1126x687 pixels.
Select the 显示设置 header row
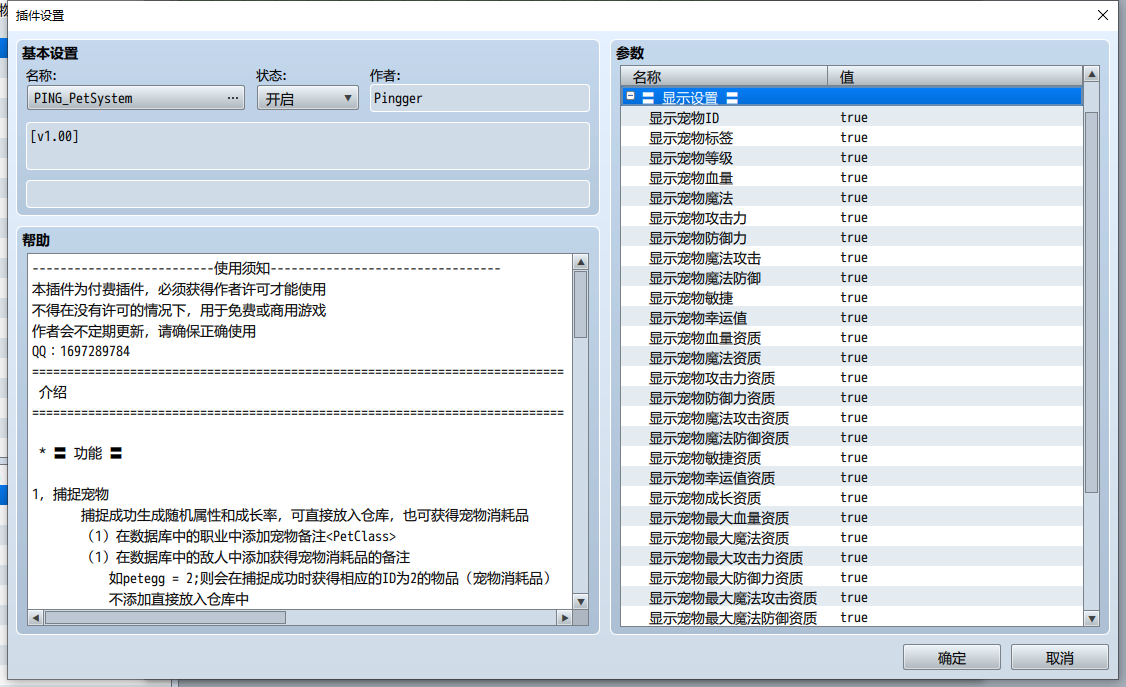[x=852, y=97]
